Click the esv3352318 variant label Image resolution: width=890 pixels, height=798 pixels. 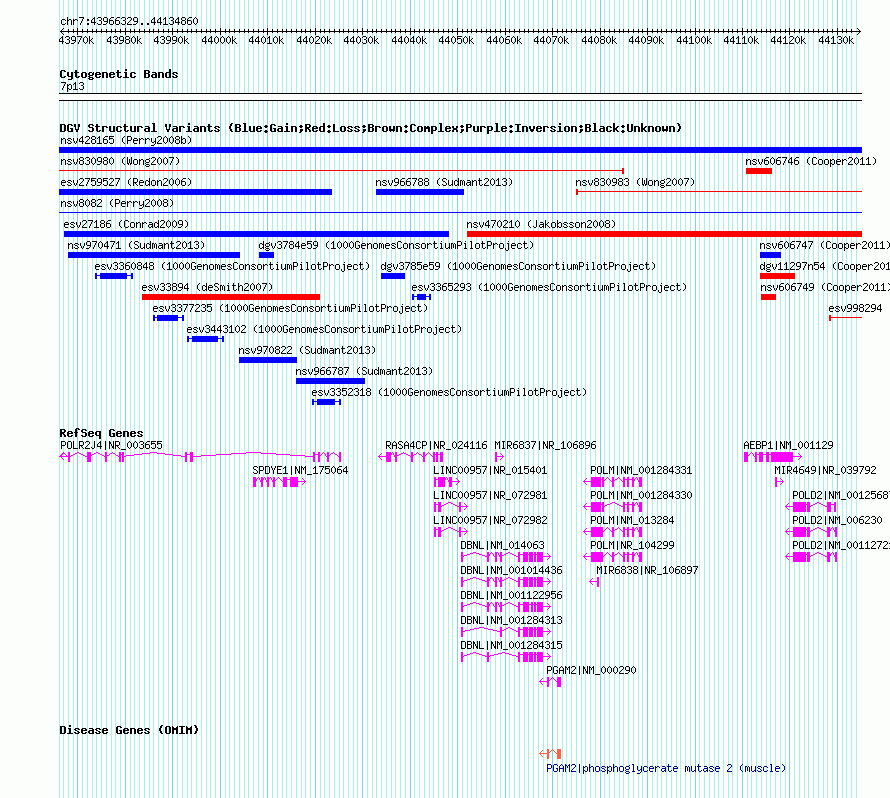[449, 392]
